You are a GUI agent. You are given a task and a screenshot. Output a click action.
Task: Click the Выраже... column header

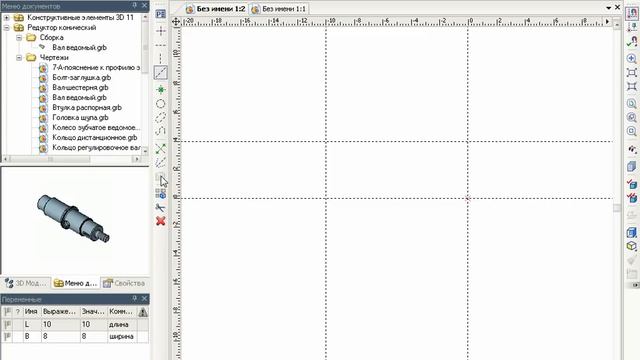pos(60,312)
